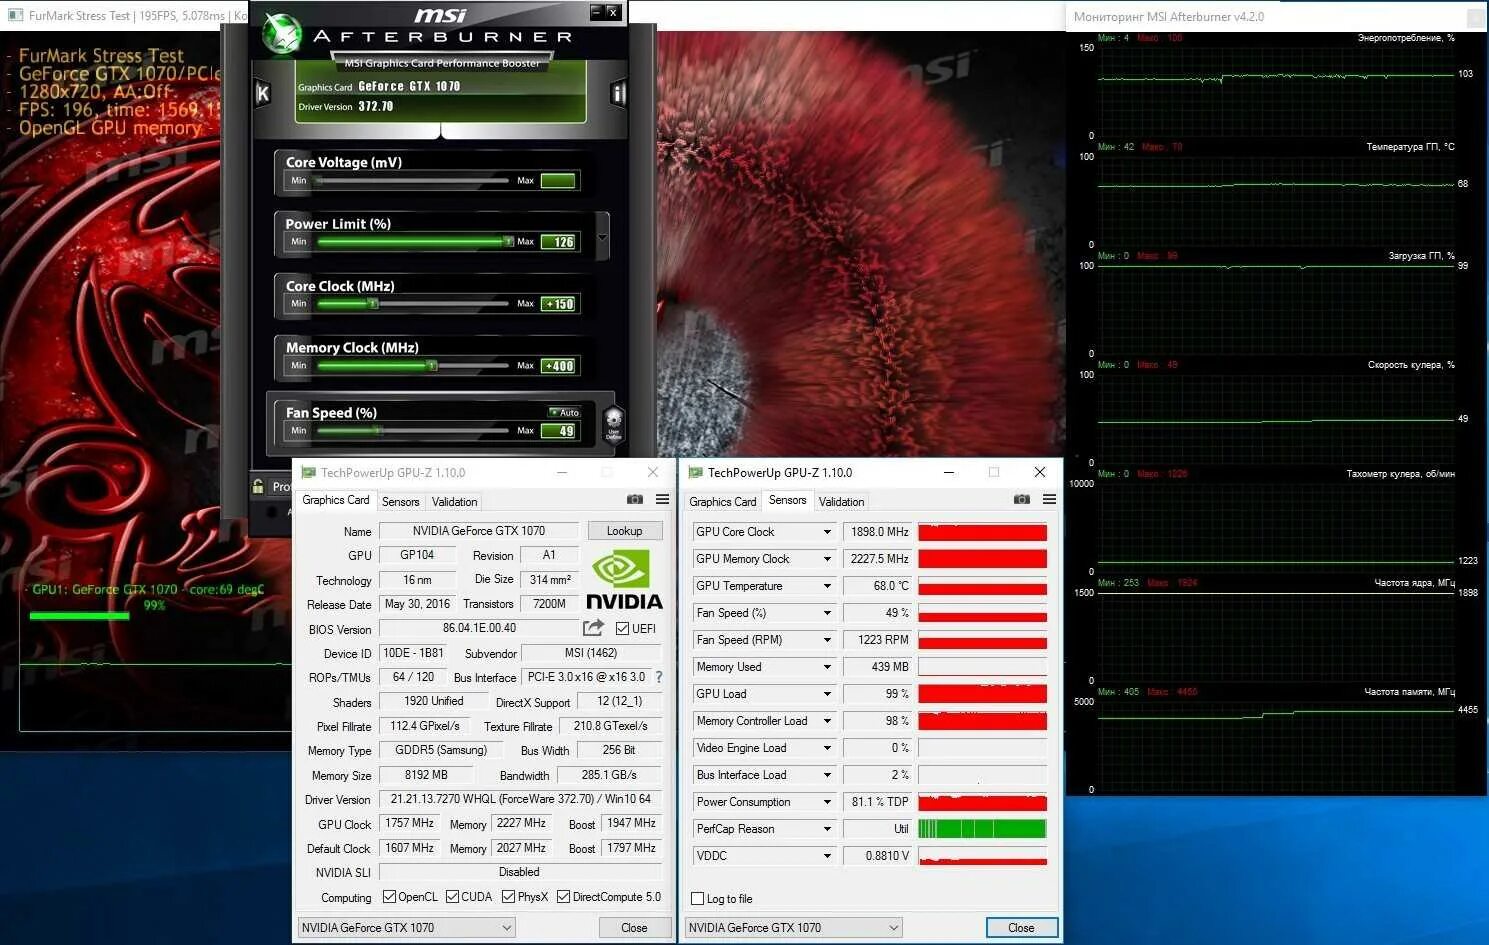The width and height of the screenshot is (1489, 945).
Task: Click the BIOS Version value 86.04.1E.00.40
Action: pyautogui.click(x=479, y=628)
